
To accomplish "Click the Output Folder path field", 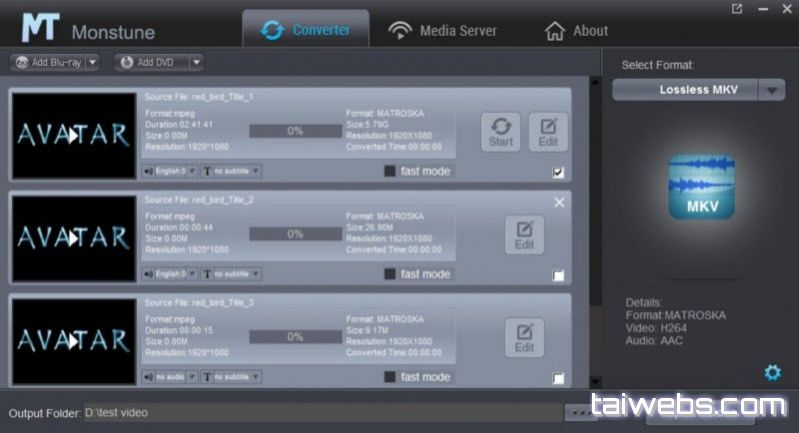I will click(320, 412).
